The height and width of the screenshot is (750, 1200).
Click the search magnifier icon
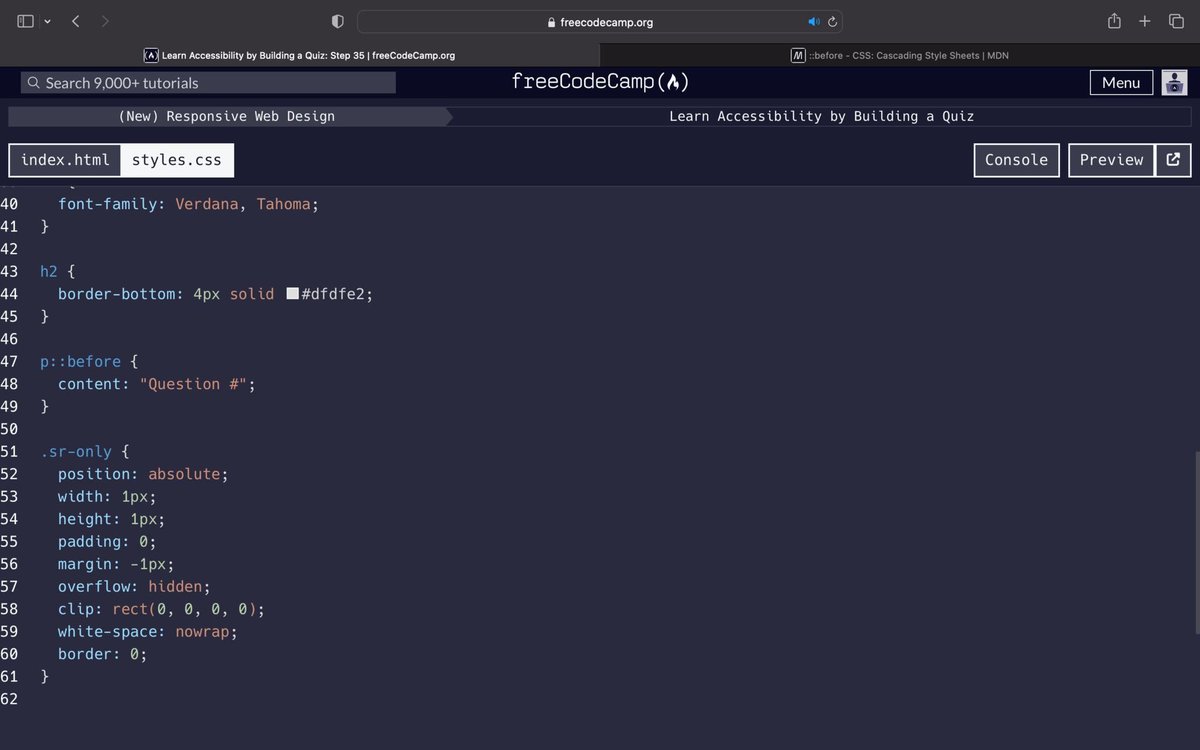tap(34, 83)
